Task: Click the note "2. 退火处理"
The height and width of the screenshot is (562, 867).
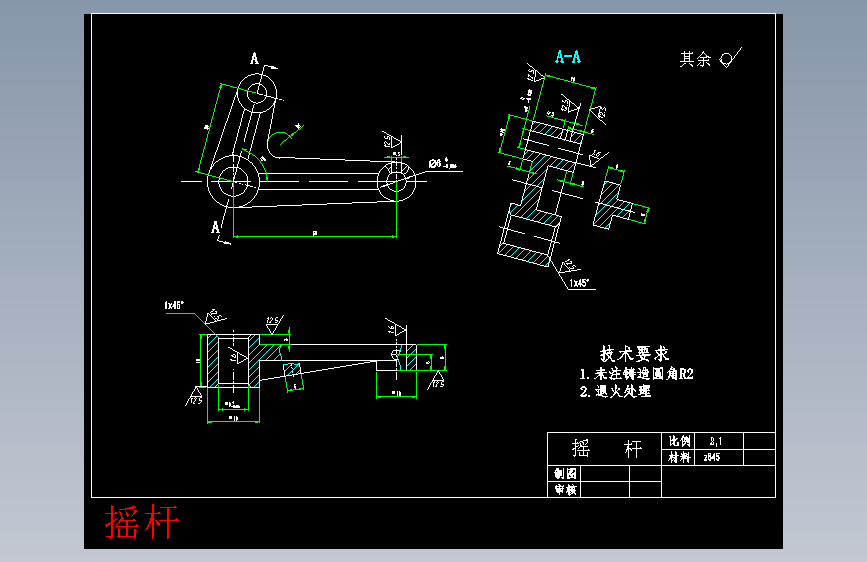Action: point(615,392)
